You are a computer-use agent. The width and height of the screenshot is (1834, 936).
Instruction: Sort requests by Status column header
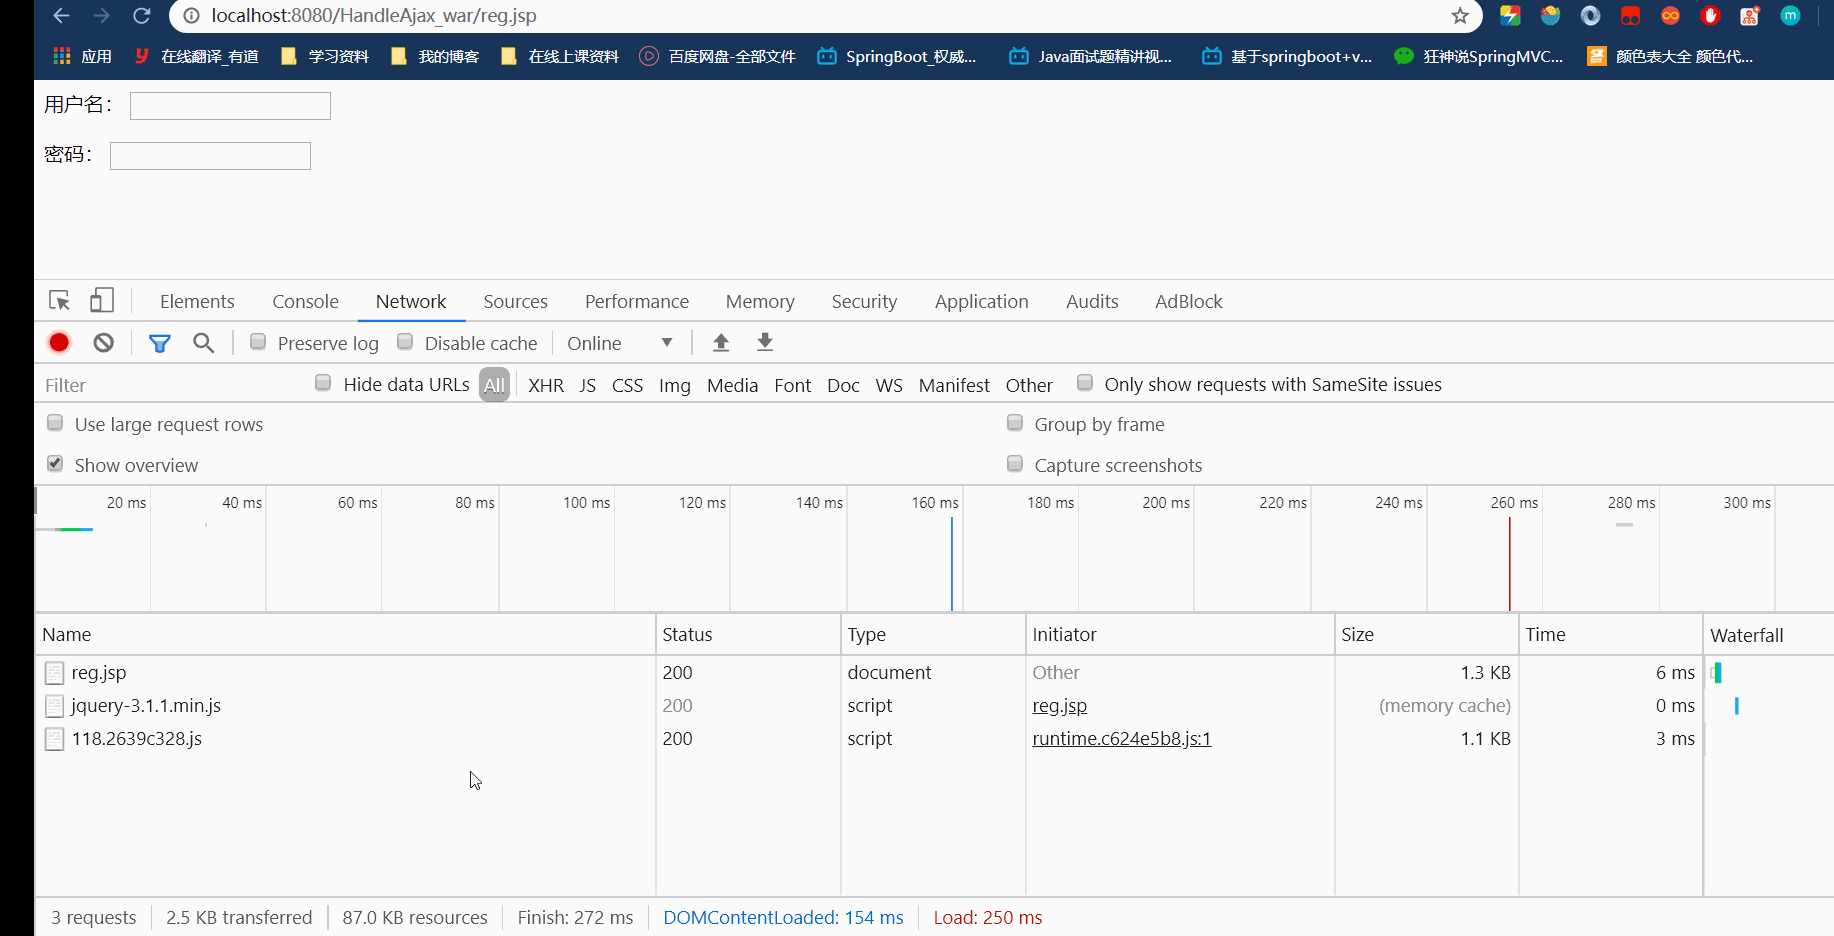tap(748, 635)
